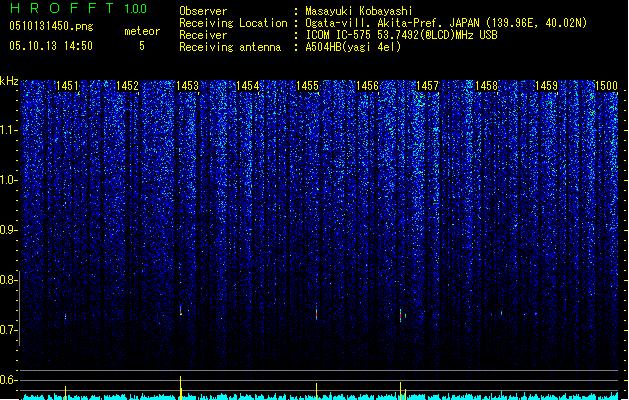
Task: Click the 1500 time marker
Action: pyautogui.click(x=606, y=86)
